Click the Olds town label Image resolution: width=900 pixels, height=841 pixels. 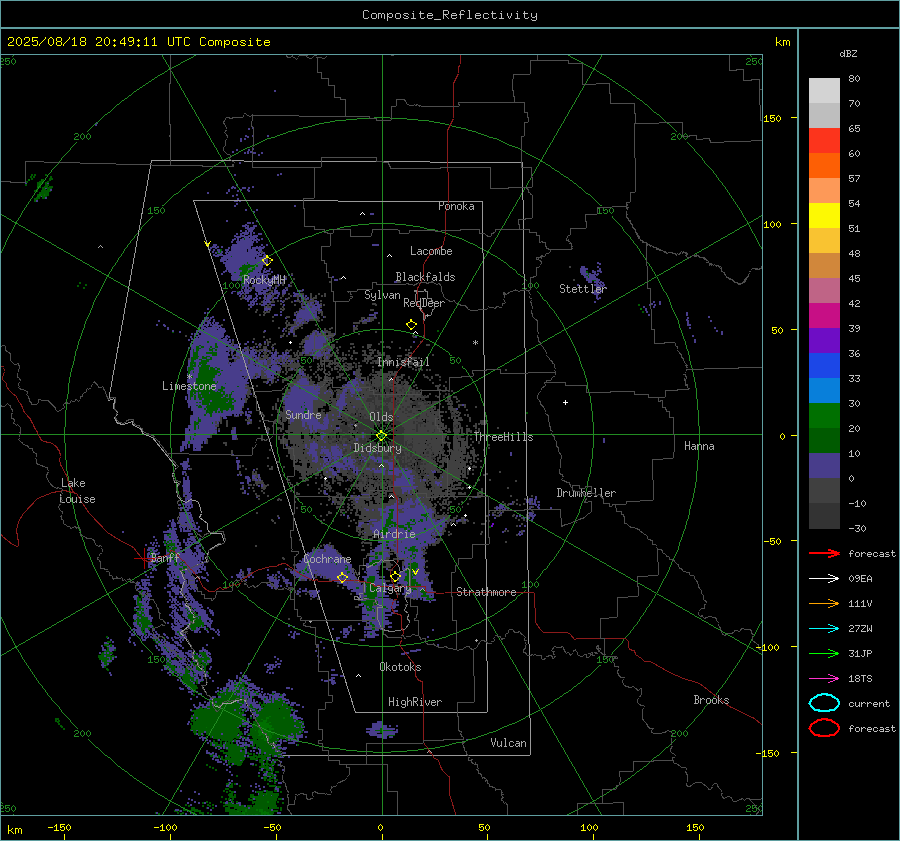pyautogui.click(x=381, y=417)
